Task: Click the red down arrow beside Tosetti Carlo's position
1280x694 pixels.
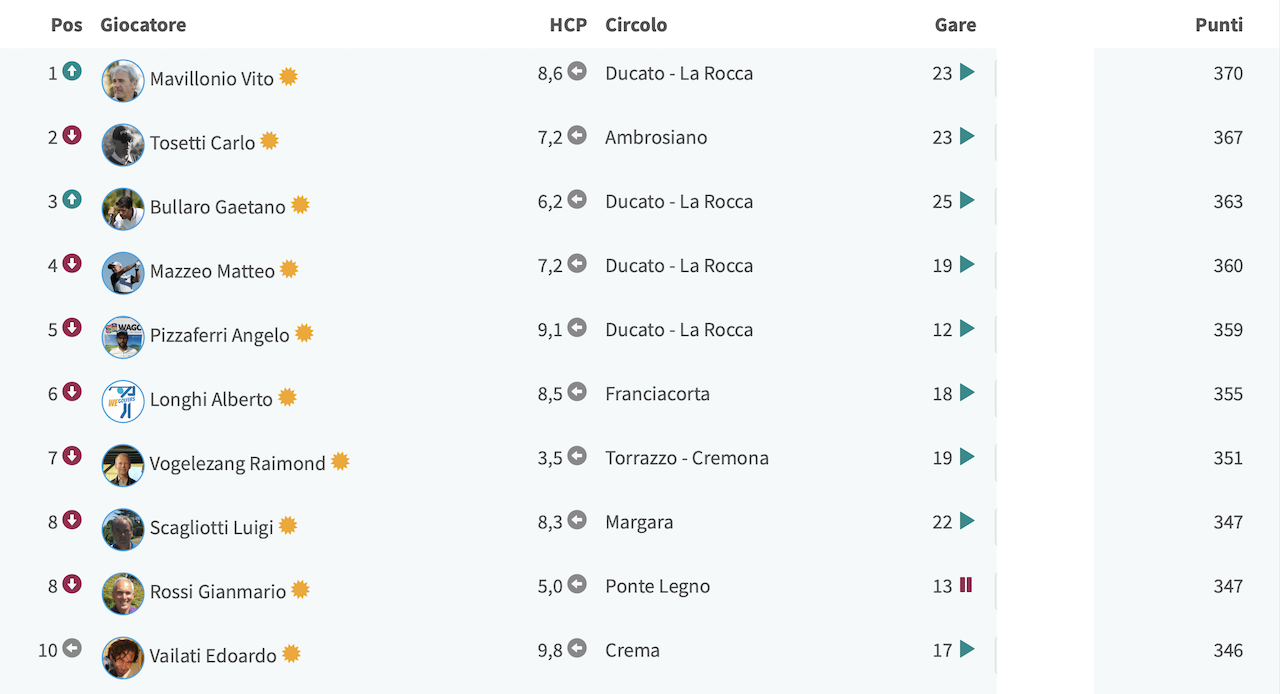Action: point(71,135)
